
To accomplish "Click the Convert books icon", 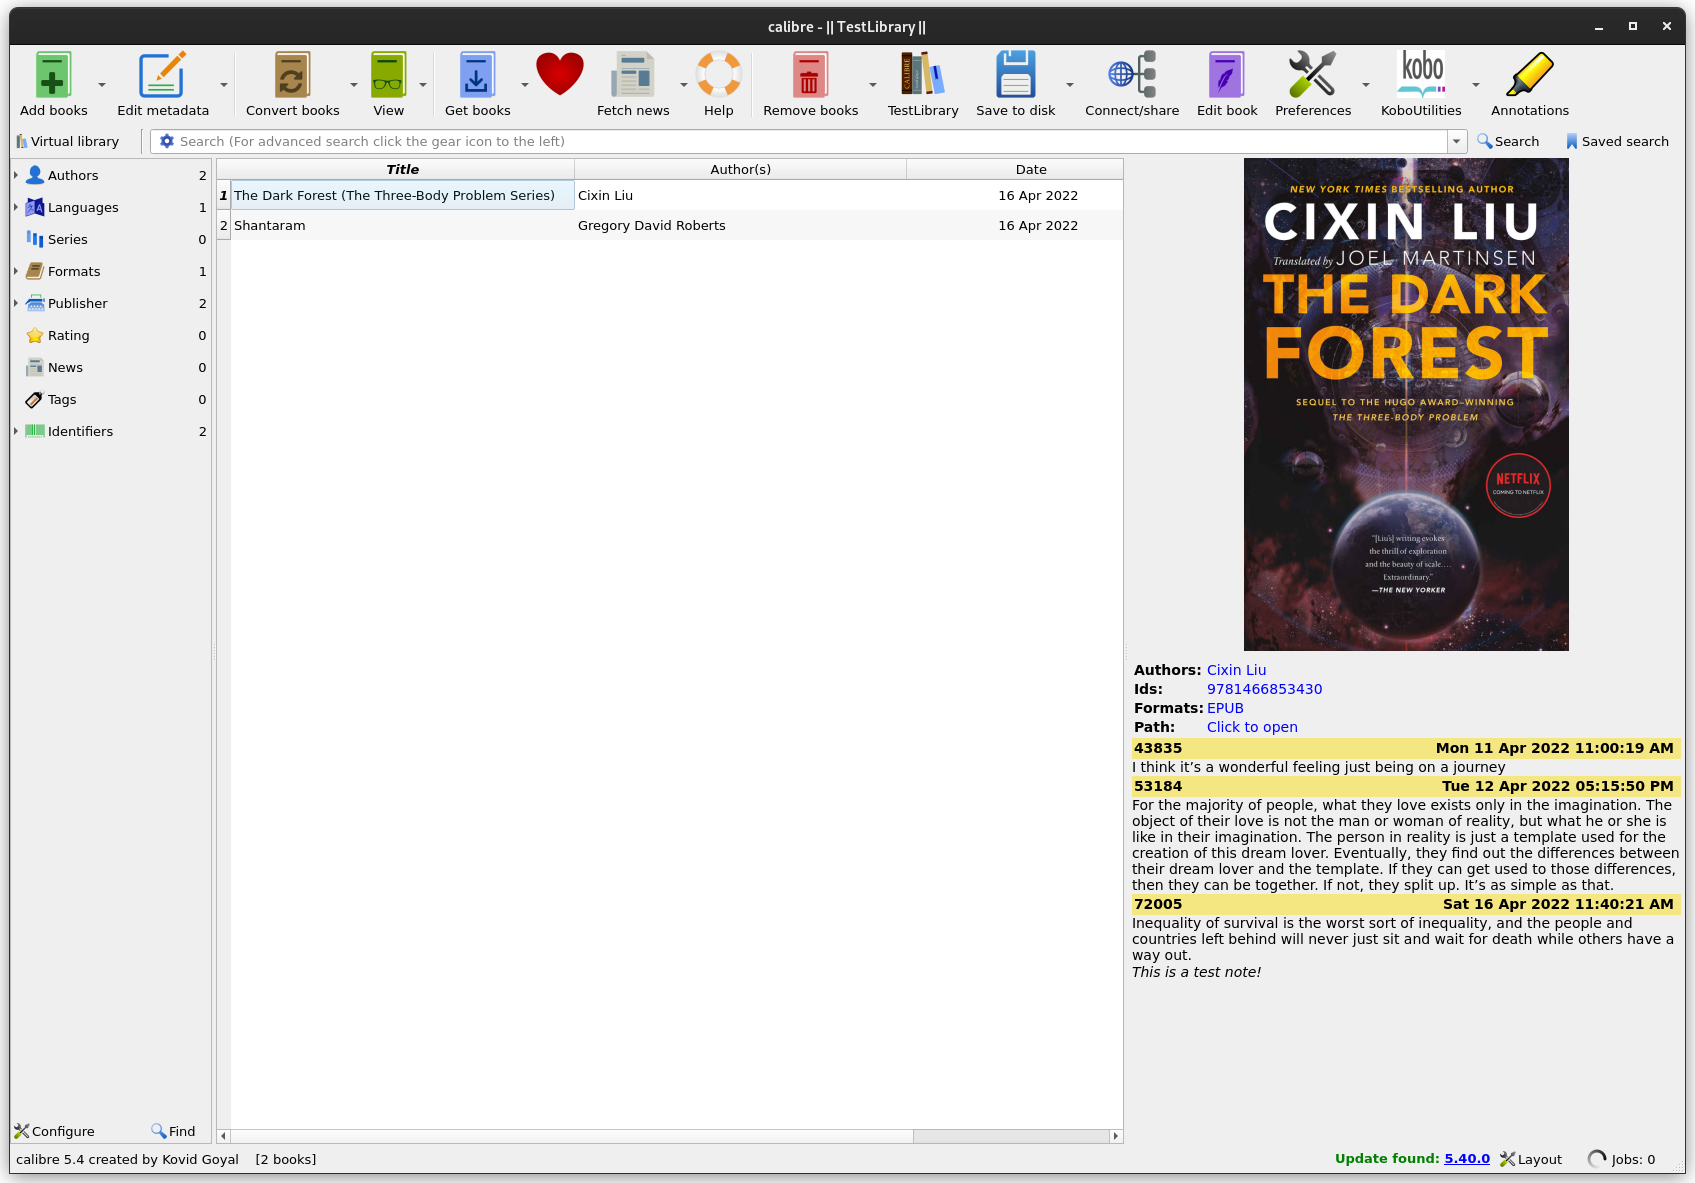I will coord(292,75).
